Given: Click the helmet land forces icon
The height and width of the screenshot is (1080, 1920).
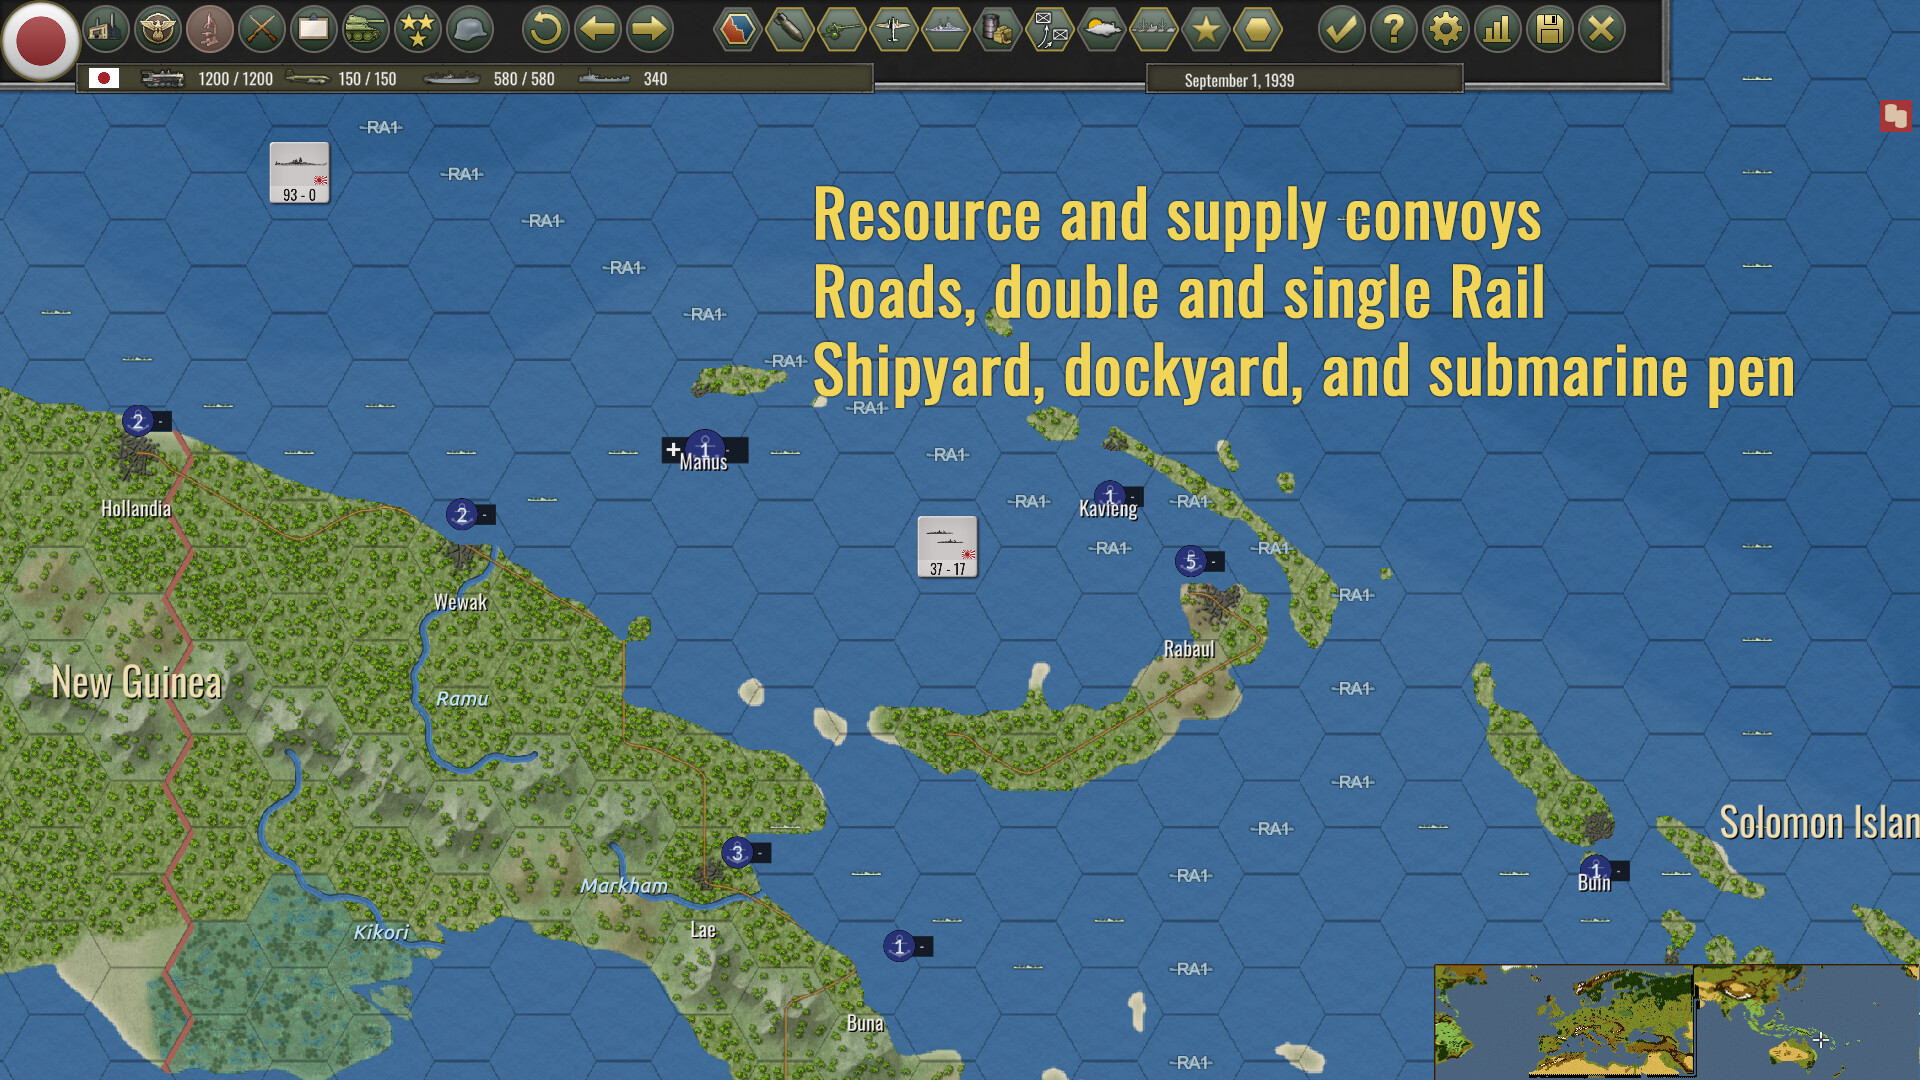Looking at the screenshot, I should tap(470, 29).
